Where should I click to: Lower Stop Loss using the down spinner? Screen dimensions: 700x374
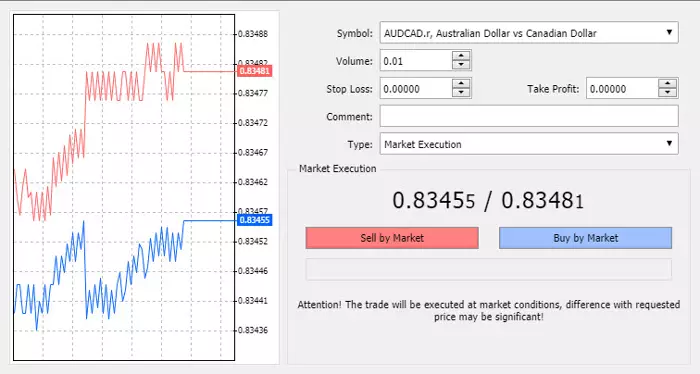[461, 93]
